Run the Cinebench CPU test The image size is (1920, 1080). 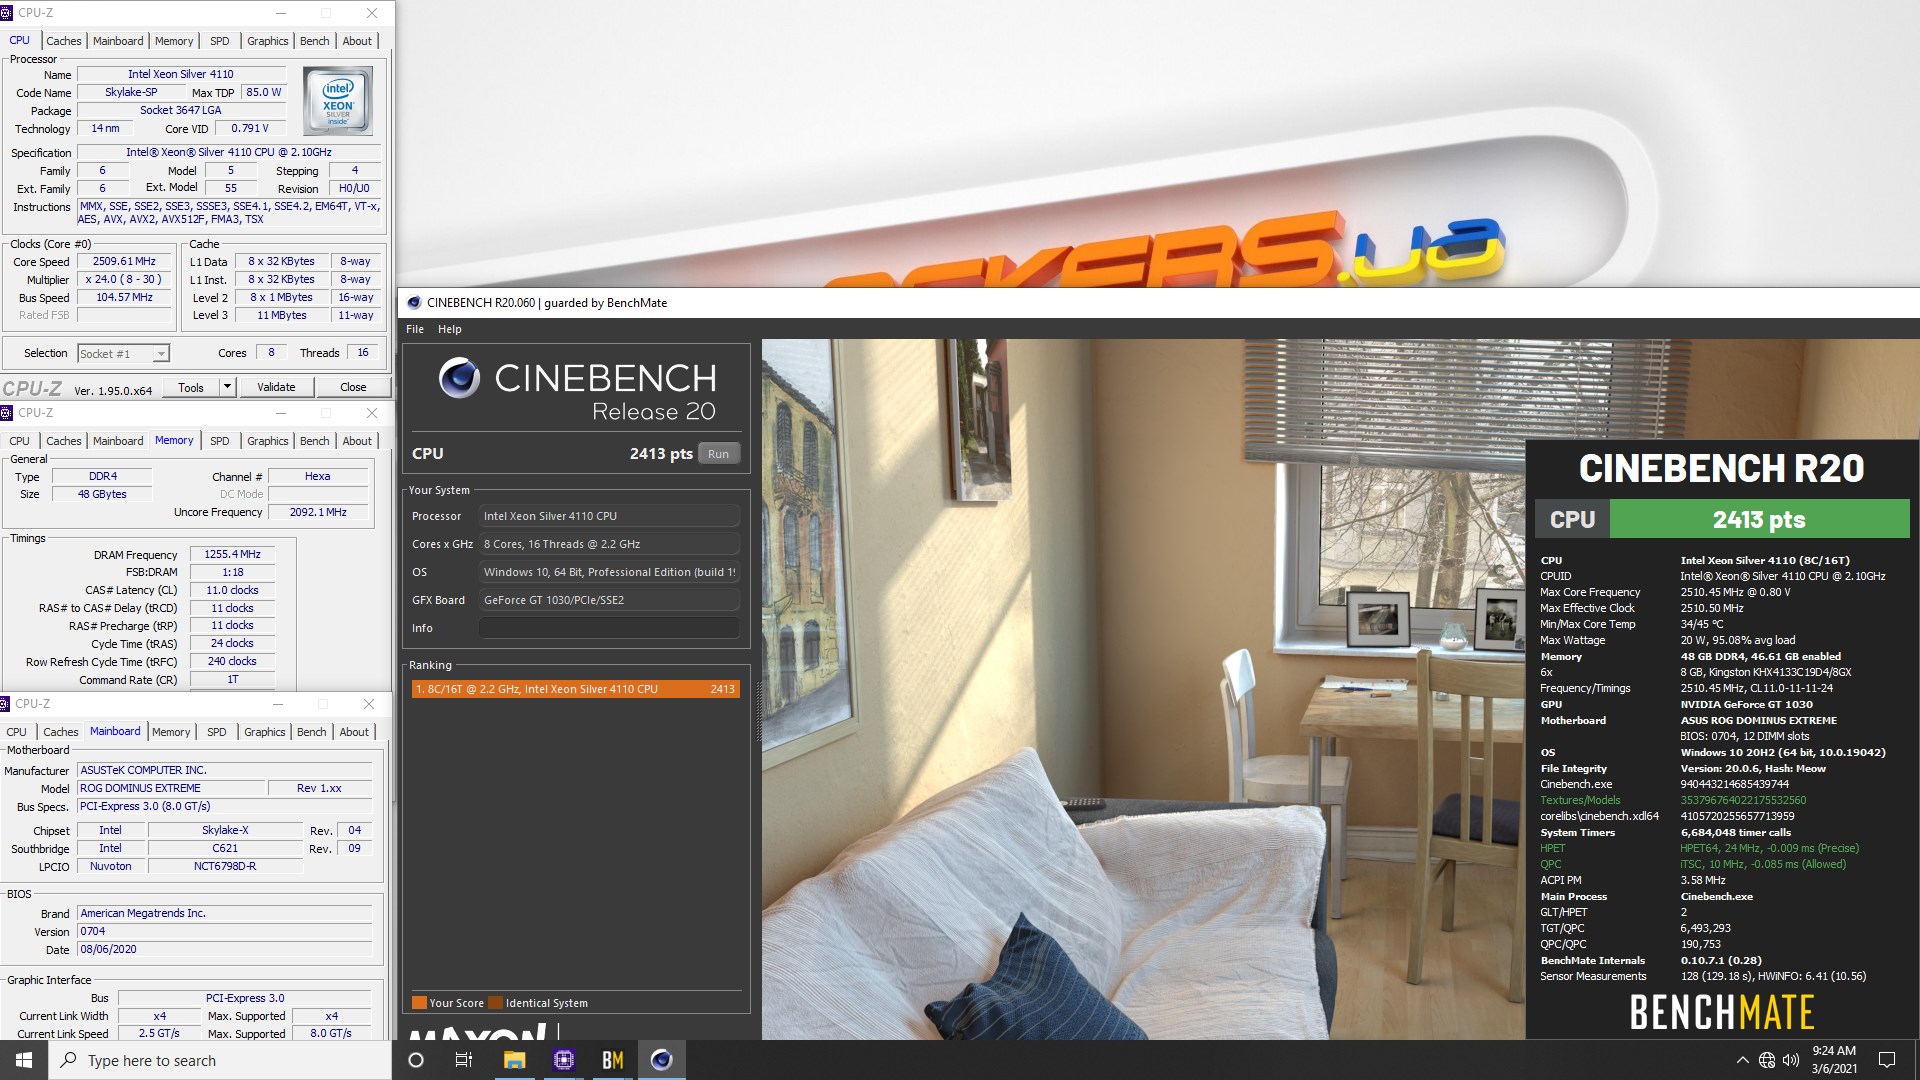coord(718,454)
